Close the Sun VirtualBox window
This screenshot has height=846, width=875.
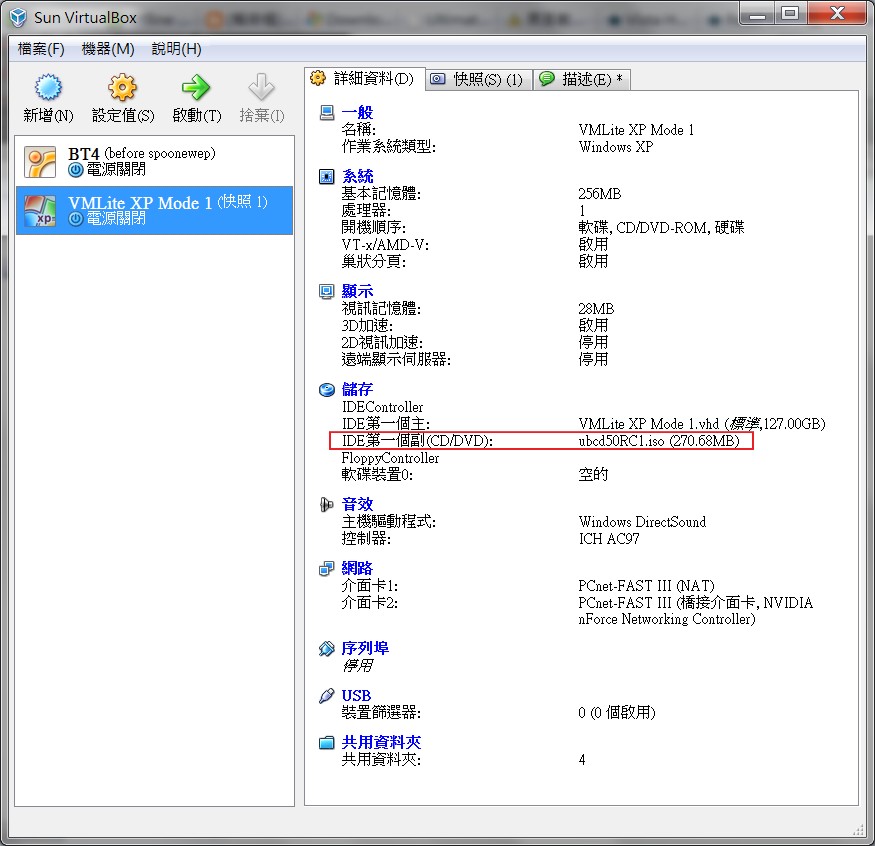[837, 13]
